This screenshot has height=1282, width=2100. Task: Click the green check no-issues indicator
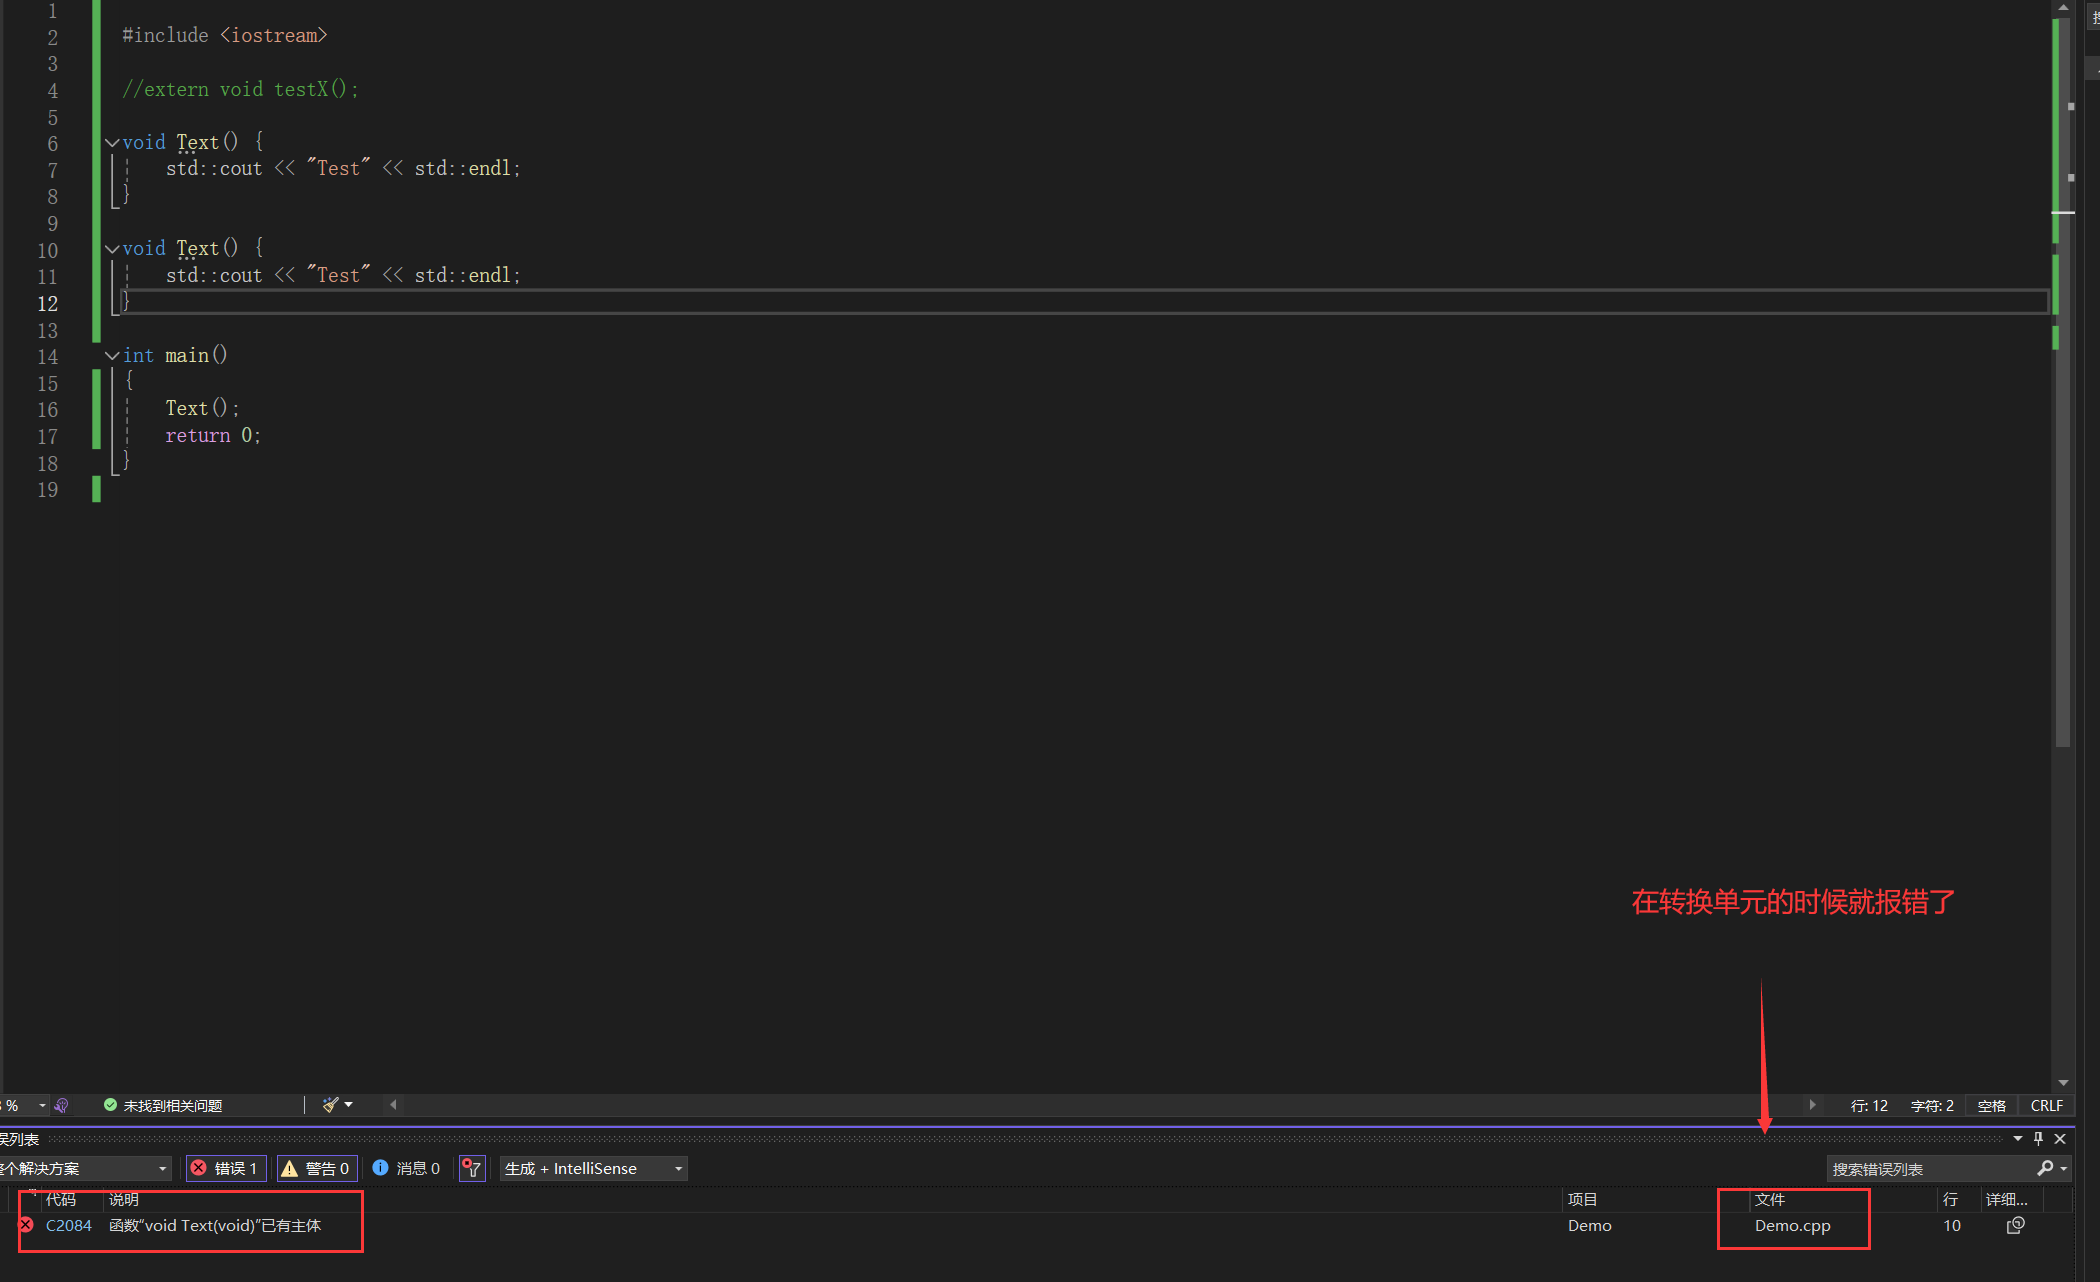coord(111,1105)
